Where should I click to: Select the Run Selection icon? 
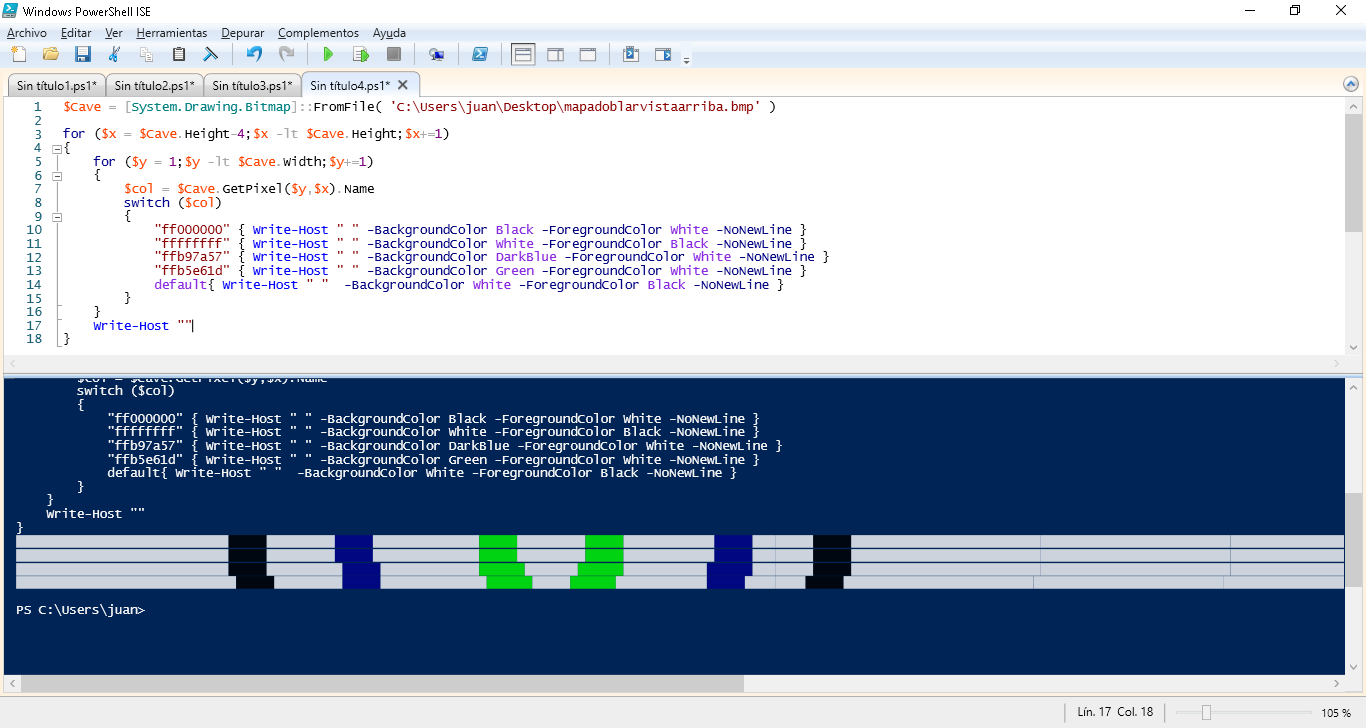point(361,54)
